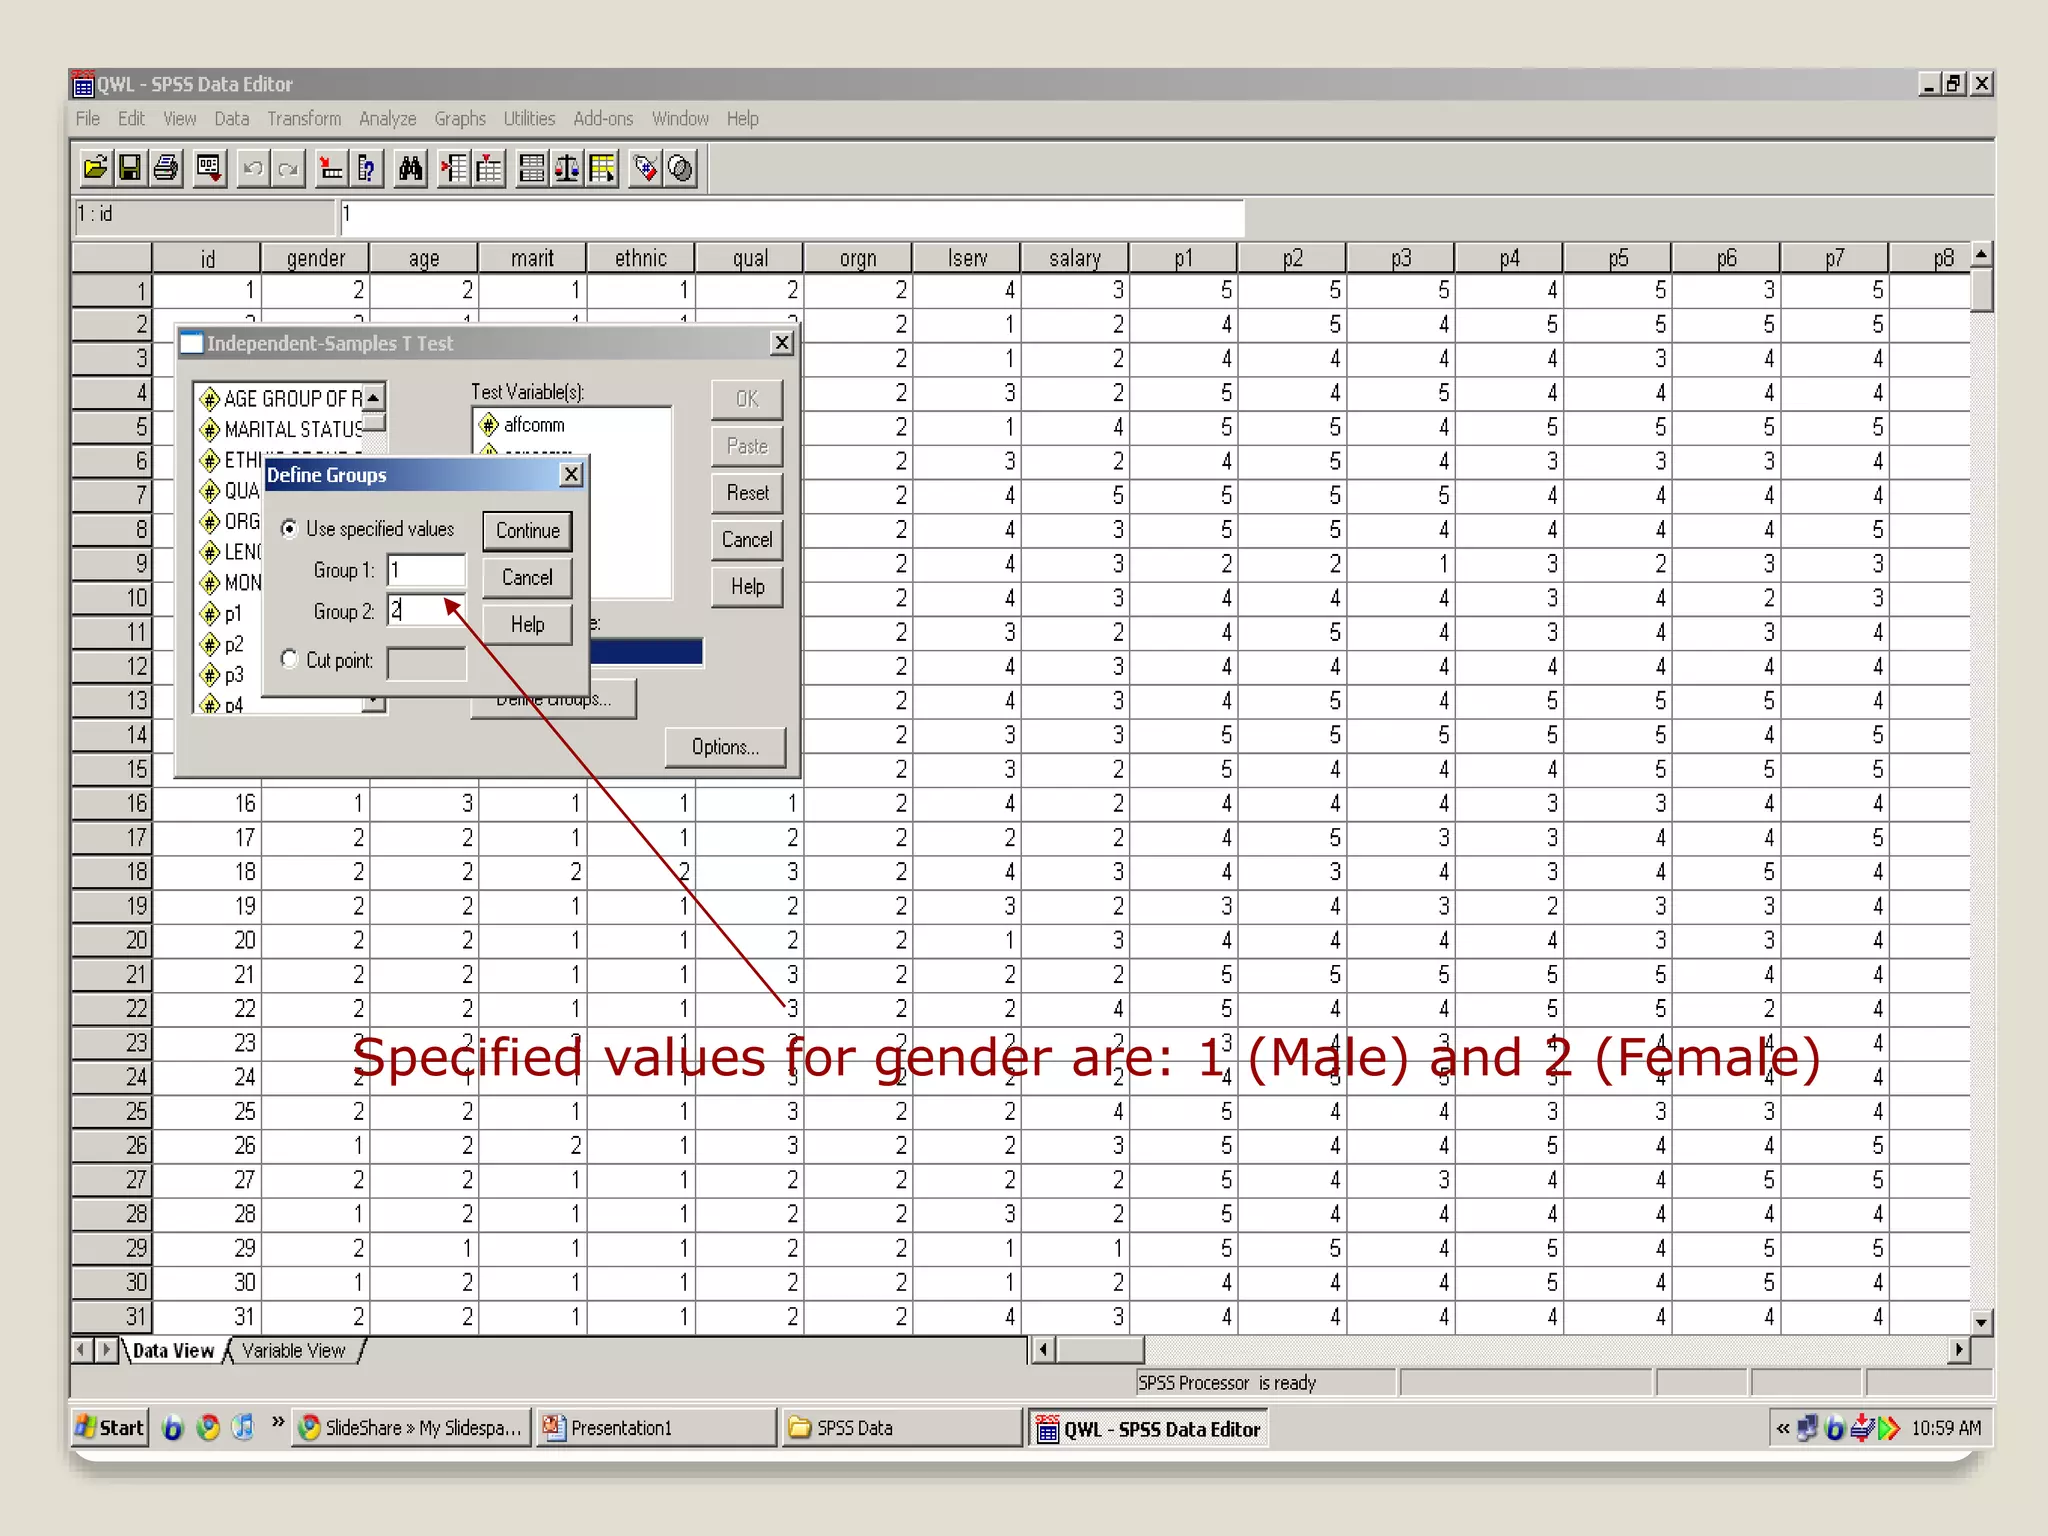Open the Add-ons menu
Image resolution: width=2048 pixels, height=1536 pixels.
(x=603, y=118)
